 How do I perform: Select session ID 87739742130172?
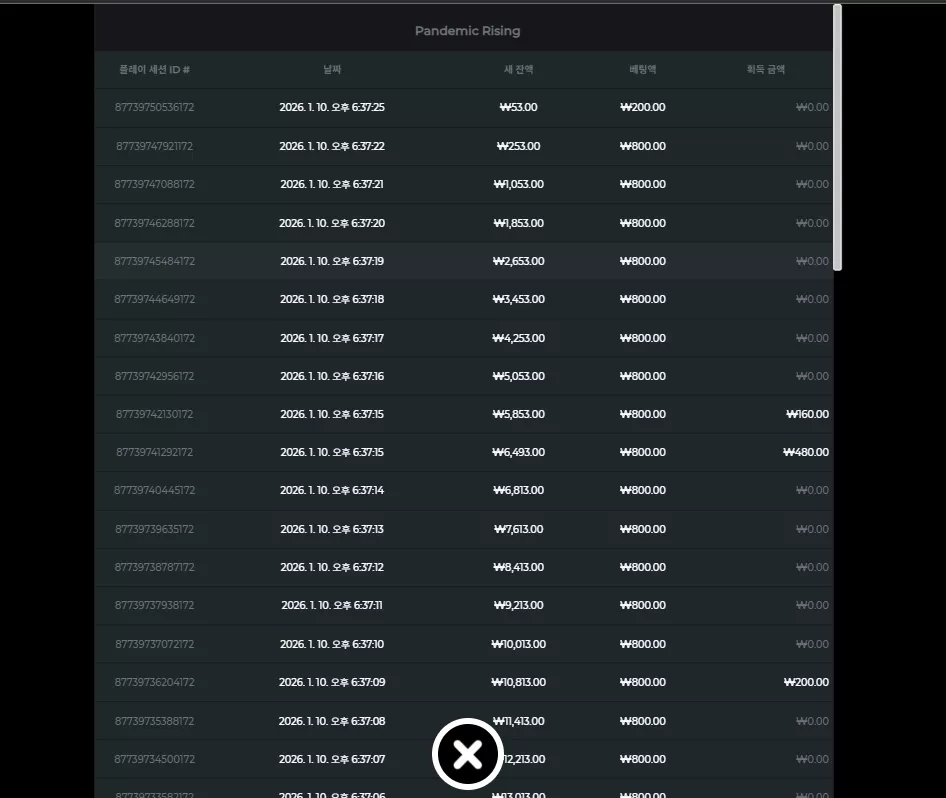(154, 414)
